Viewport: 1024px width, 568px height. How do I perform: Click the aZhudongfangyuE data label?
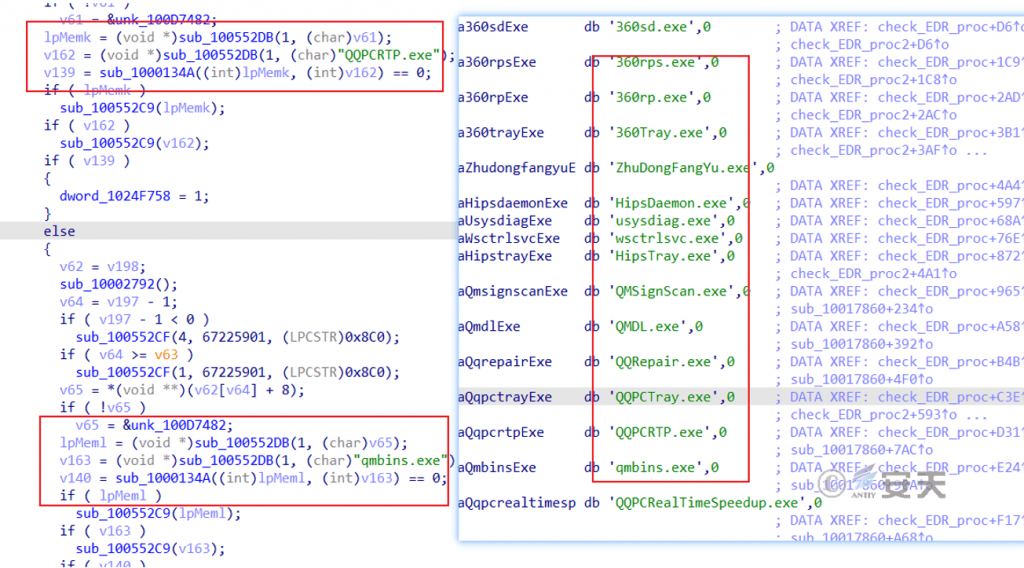[517, 168]
